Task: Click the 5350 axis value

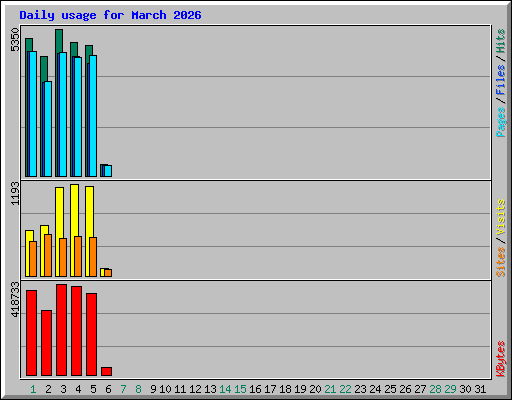Action: (15, 40)
